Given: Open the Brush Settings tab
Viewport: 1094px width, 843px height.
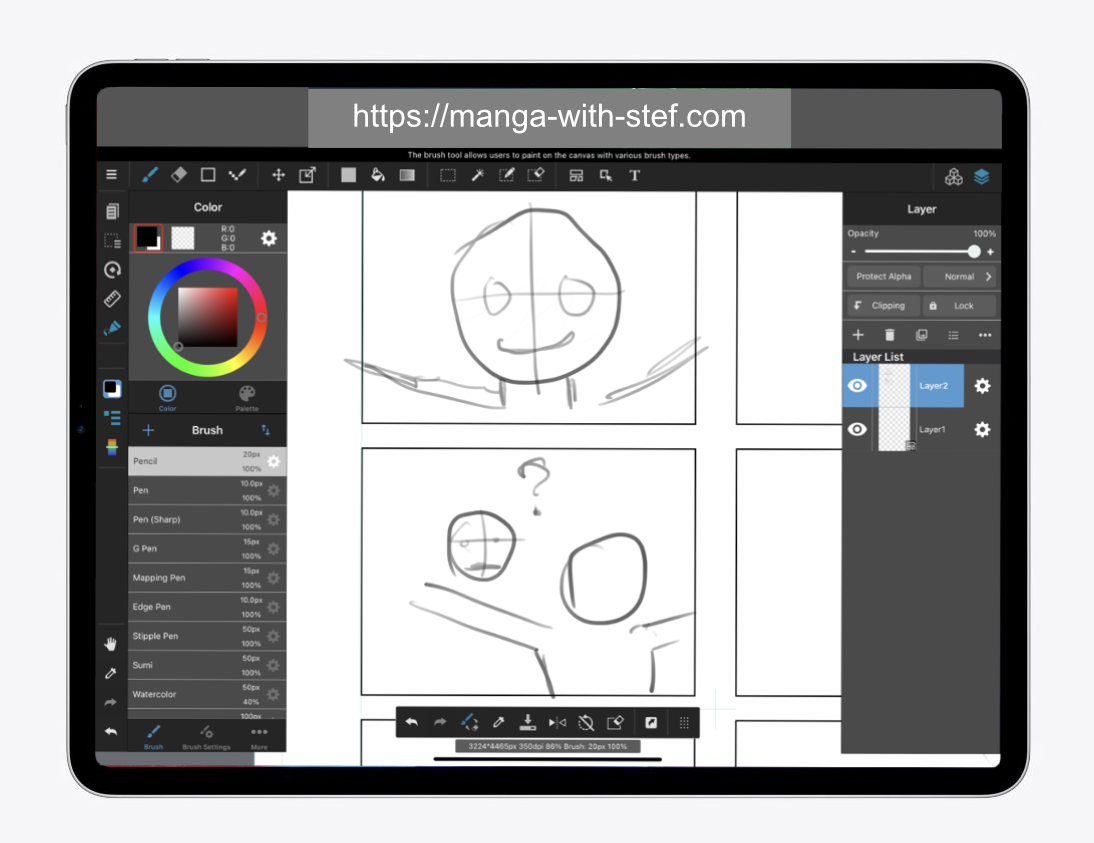Looking at the screenshot, I should [206, 740].
